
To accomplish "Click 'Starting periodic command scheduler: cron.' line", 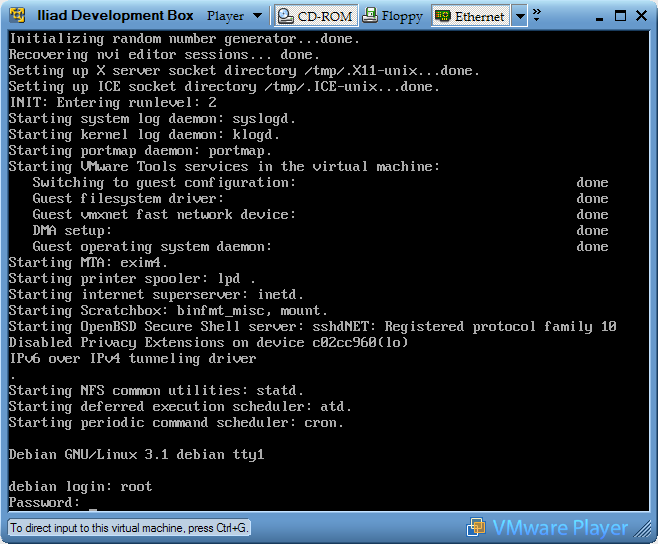I will 176,422.
